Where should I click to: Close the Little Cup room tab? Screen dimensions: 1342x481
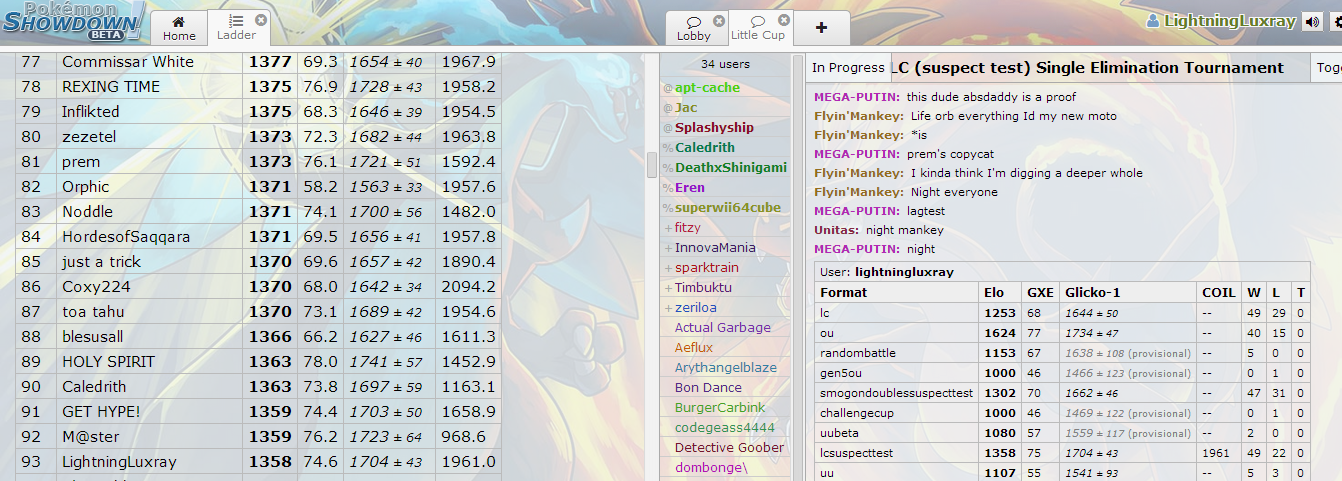pos(783,20)
